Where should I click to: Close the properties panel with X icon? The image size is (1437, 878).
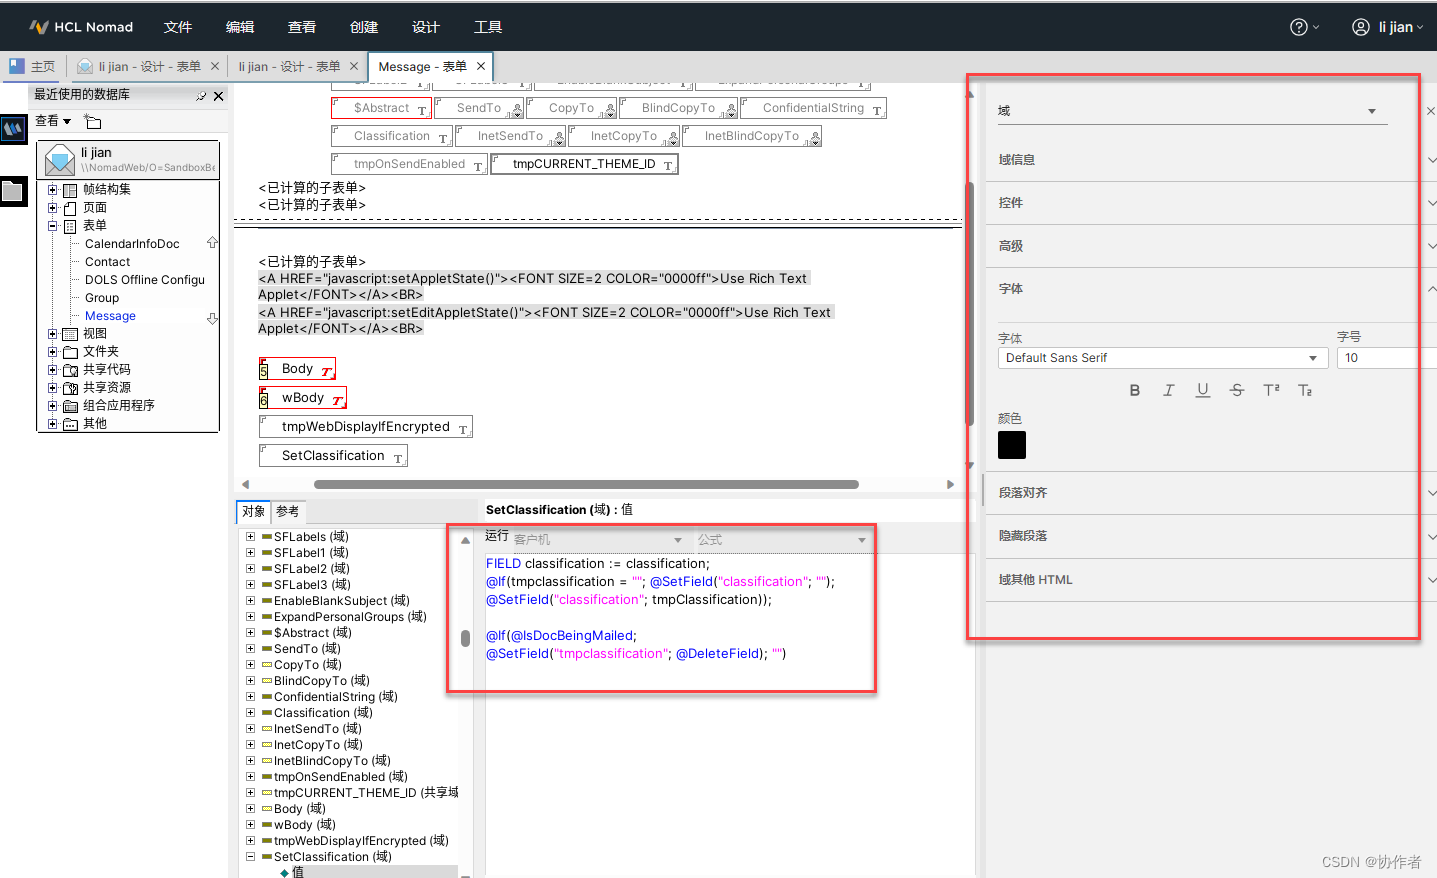pyautogui.click(x=1430, y=111)
